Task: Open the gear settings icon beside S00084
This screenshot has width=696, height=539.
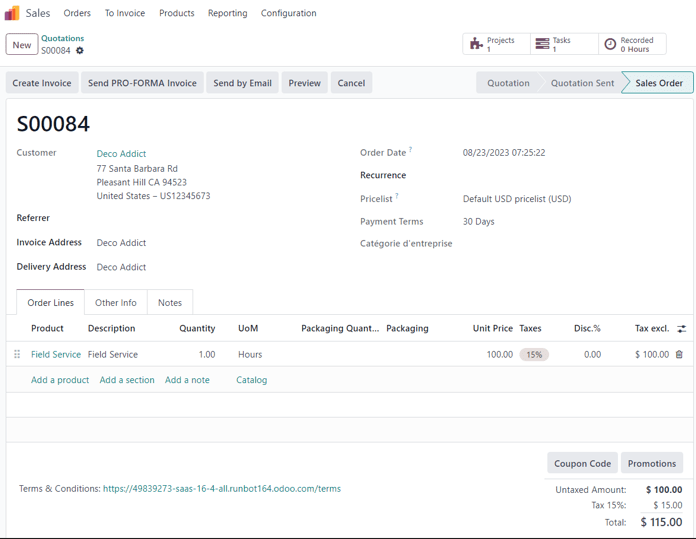Action: point(80,51)
